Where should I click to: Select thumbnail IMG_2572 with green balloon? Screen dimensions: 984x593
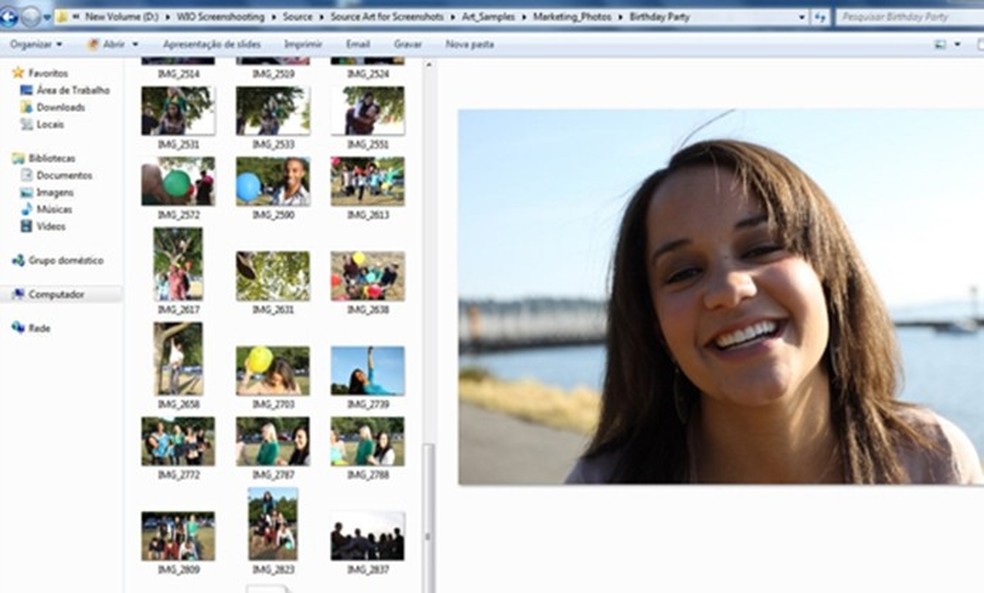(x=178, y=181)
